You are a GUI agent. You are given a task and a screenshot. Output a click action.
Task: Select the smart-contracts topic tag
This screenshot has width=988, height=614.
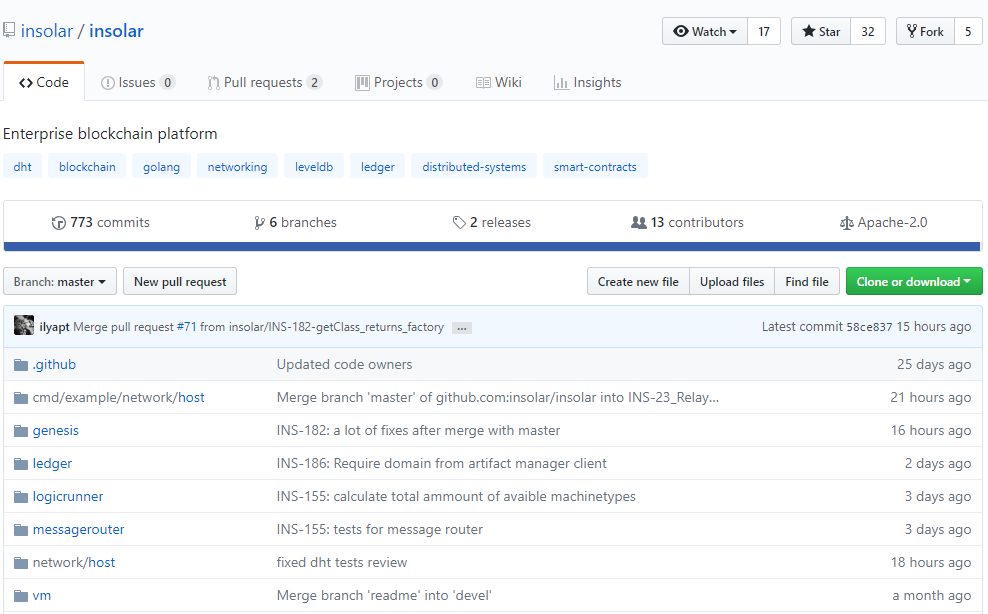coord(595,166)
